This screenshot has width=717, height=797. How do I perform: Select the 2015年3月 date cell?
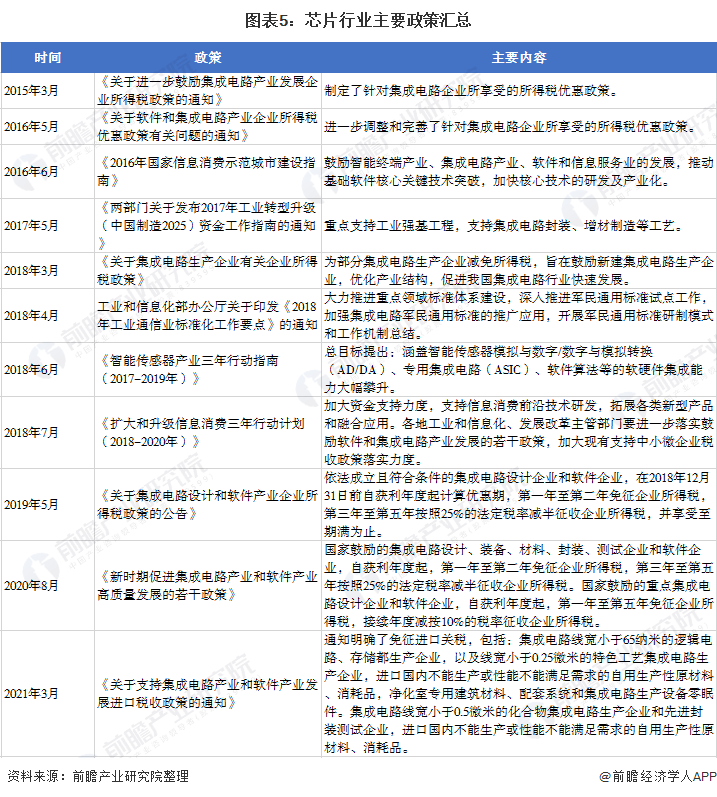pyautogui.click(x=32, y=91)
